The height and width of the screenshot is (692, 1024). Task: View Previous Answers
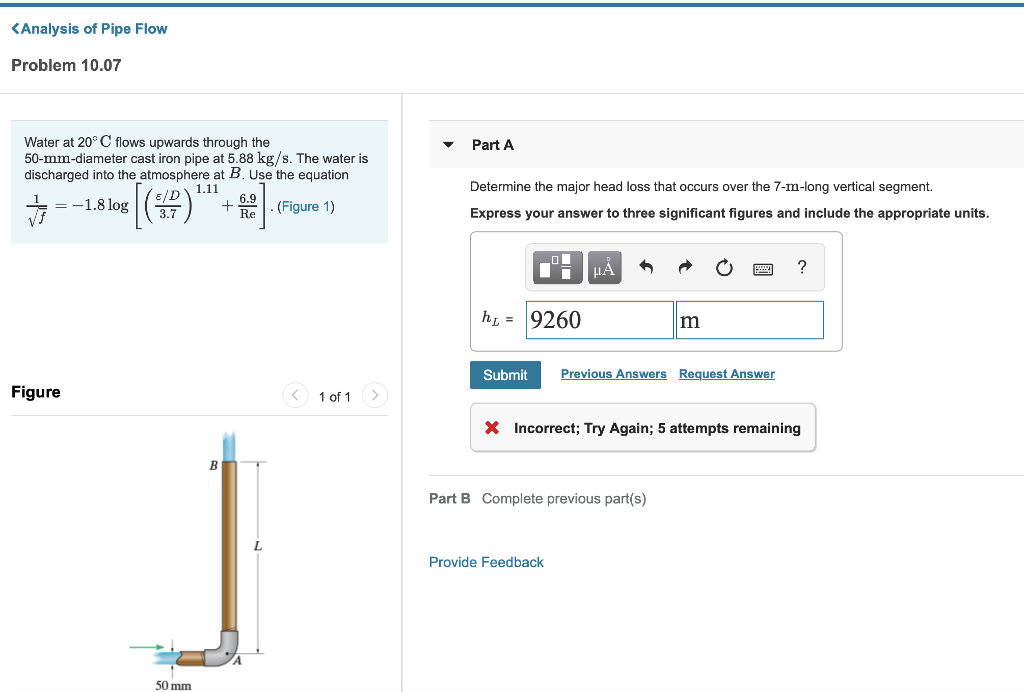tap(613, 373)
